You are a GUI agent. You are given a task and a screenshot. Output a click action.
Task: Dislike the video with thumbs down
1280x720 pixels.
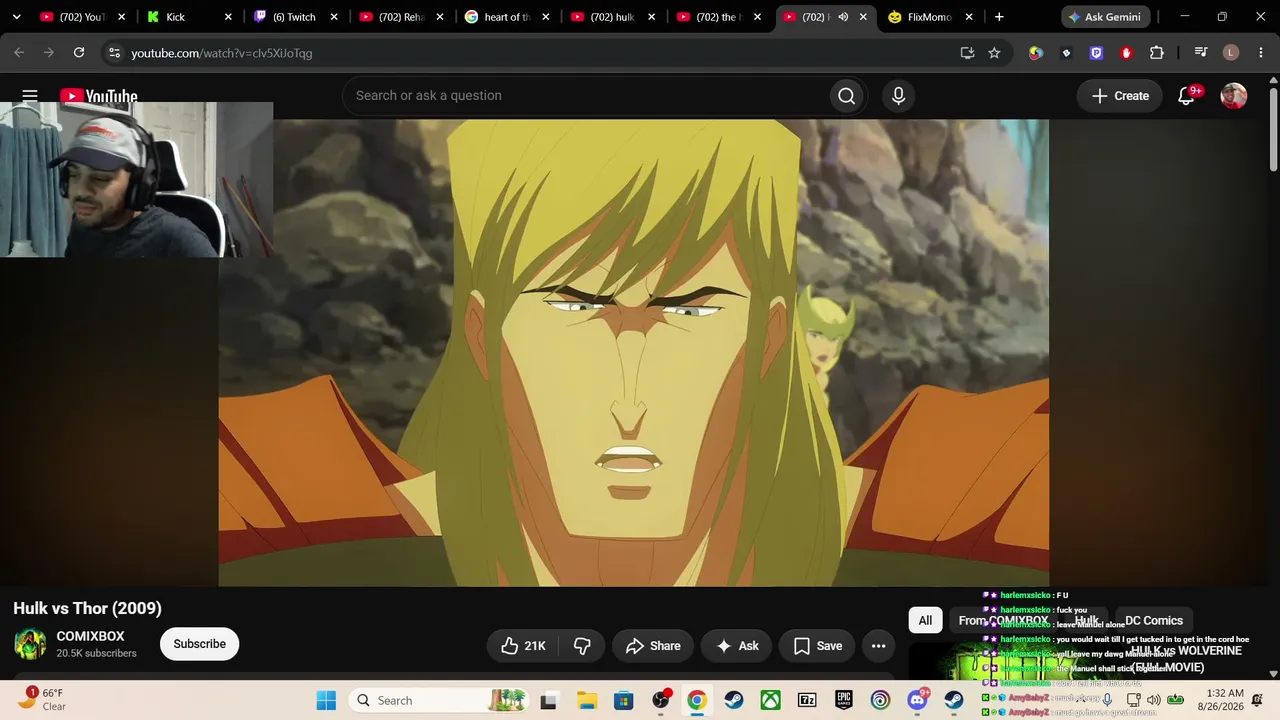point(582,646)
